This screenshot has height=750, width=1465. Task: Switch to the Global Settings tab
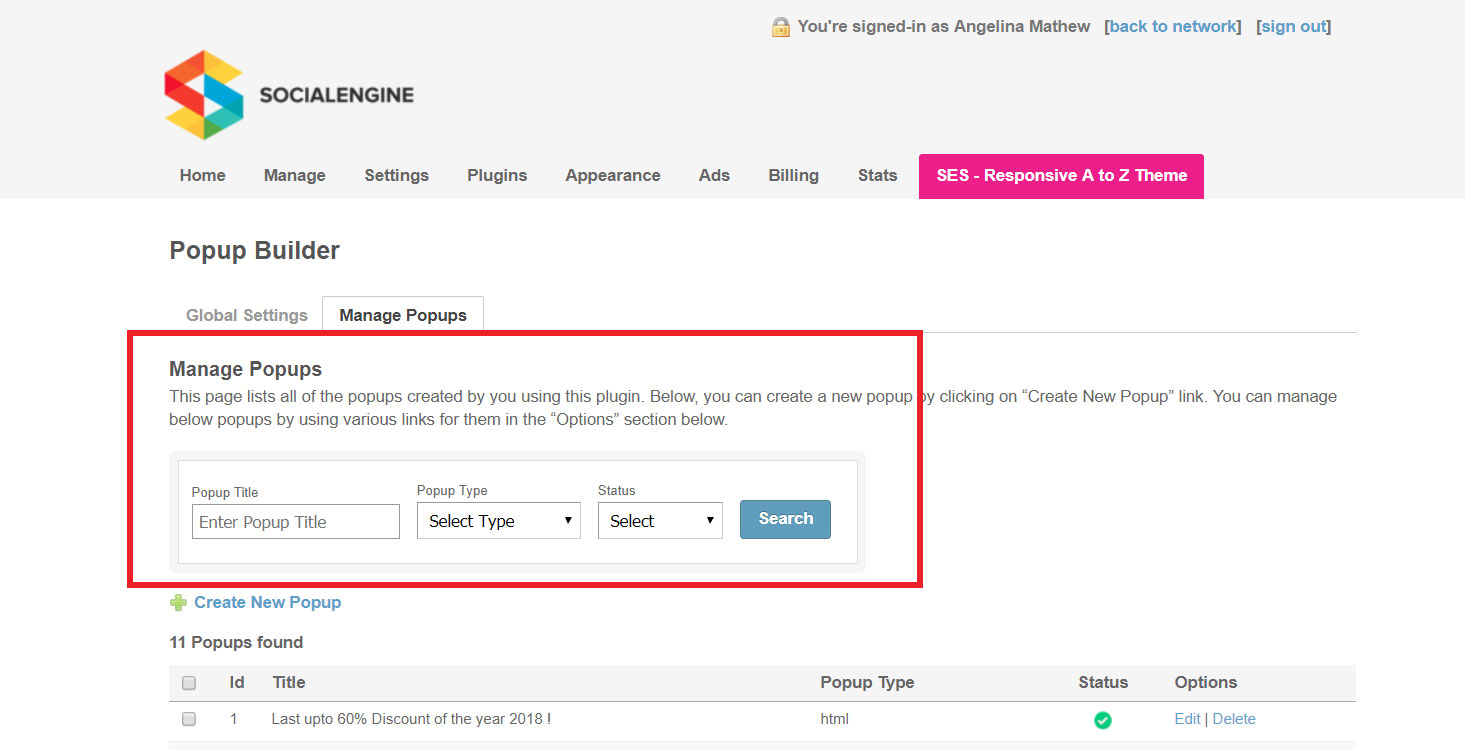coord(246,314)
